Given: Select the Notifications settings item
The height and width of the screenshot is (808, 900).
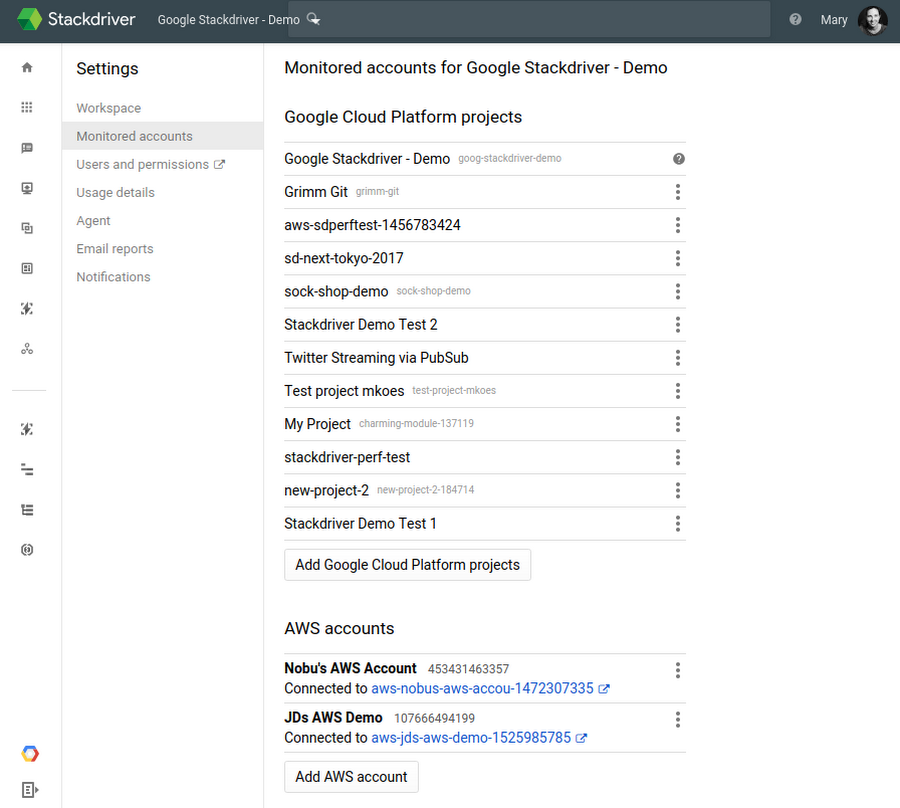Looking at the screenshot, I should [x=162, y=277].
